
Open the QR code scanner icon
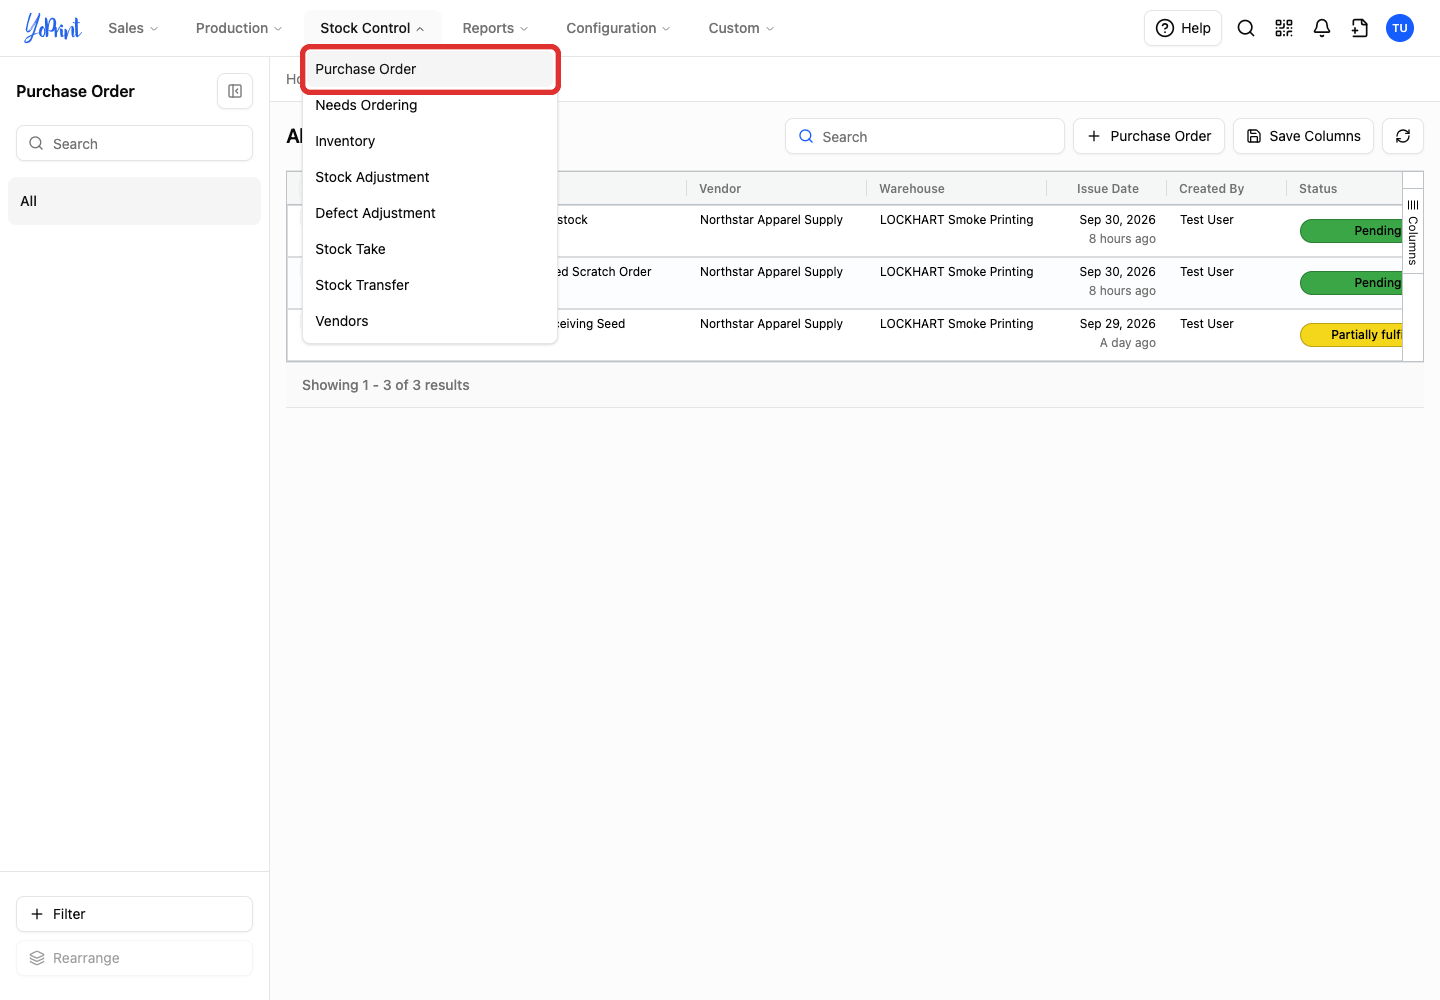(x=1284, y=28)
